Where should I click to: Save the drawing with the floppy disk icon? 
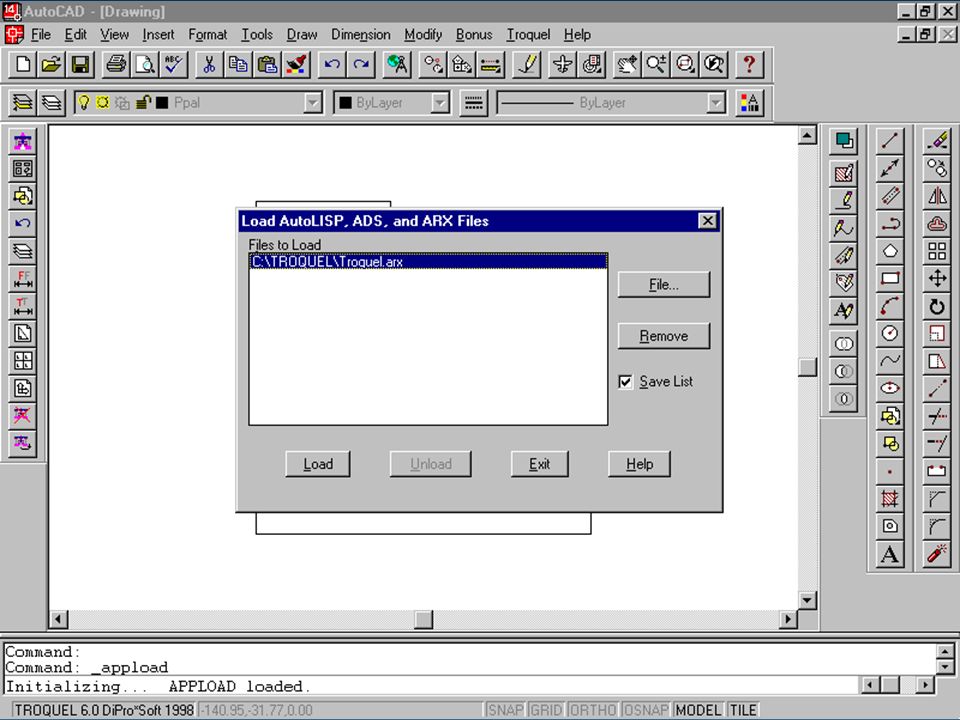(x=80, y=64)
